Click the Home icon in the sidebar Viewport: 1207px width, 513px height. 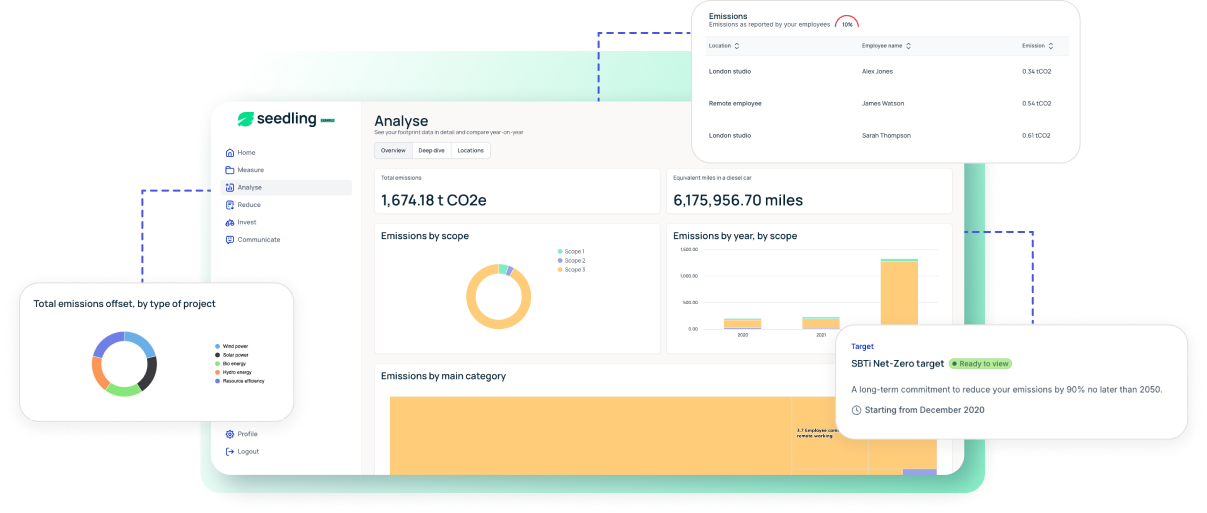click(x=230, y=153)
